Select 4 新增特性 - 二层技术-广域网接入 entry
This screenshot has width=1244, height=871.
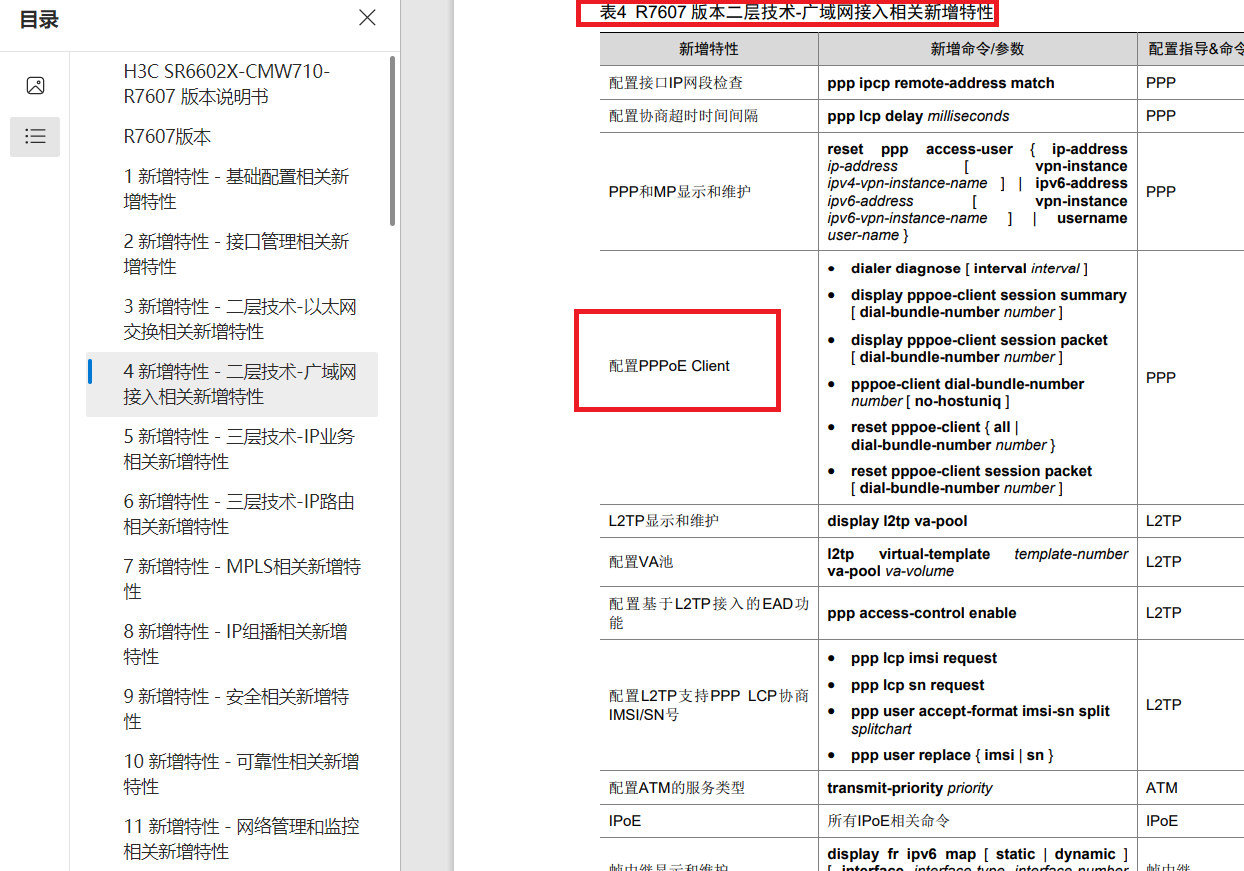pyautogui.click(x=231, y=384)
